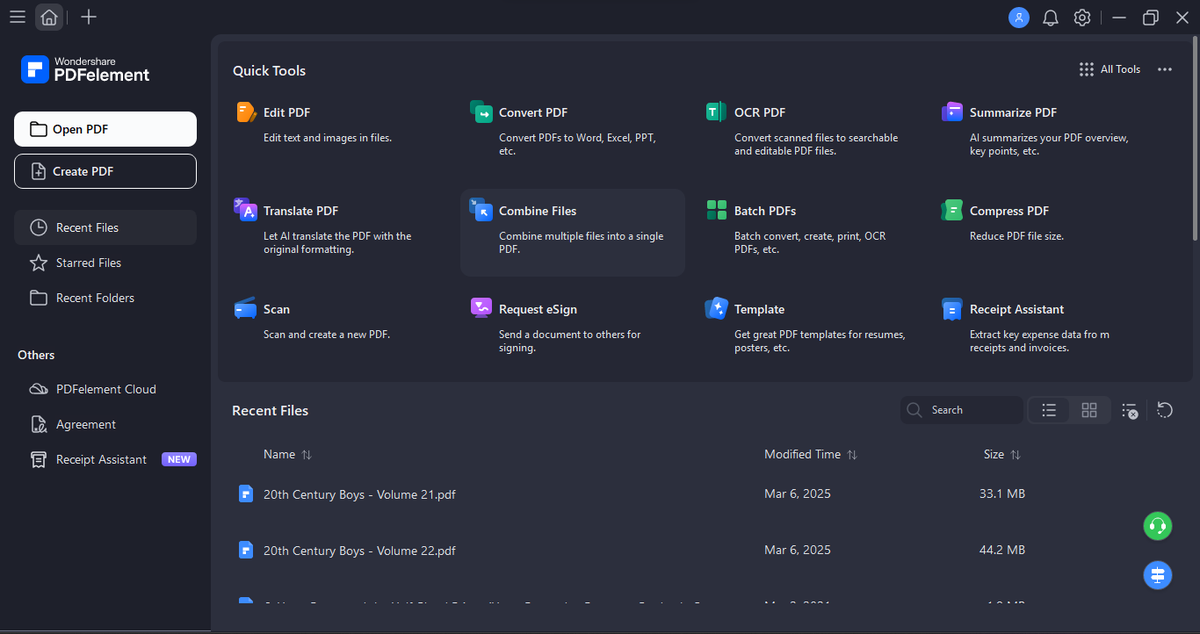
Task: Focus the recent files Search field
Action: point(962,410)
